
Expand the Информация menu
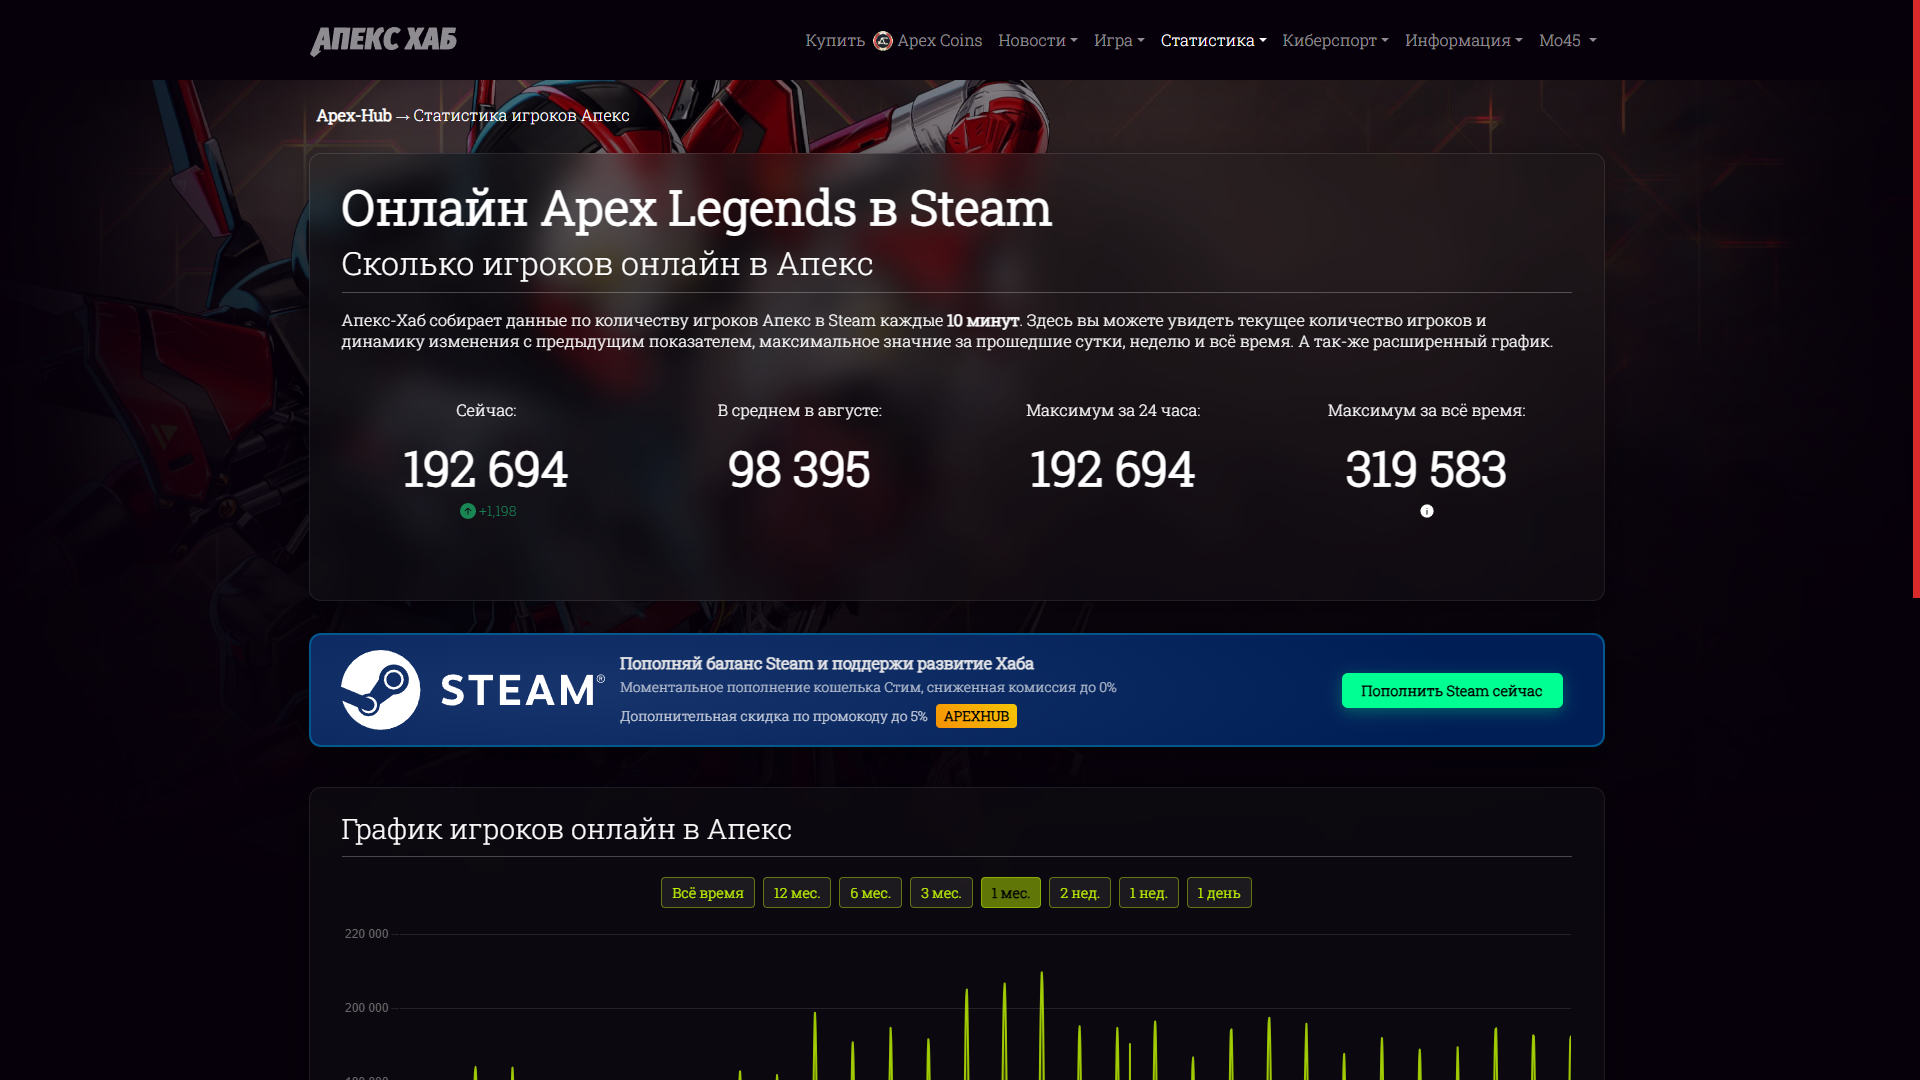point(1462,40)
